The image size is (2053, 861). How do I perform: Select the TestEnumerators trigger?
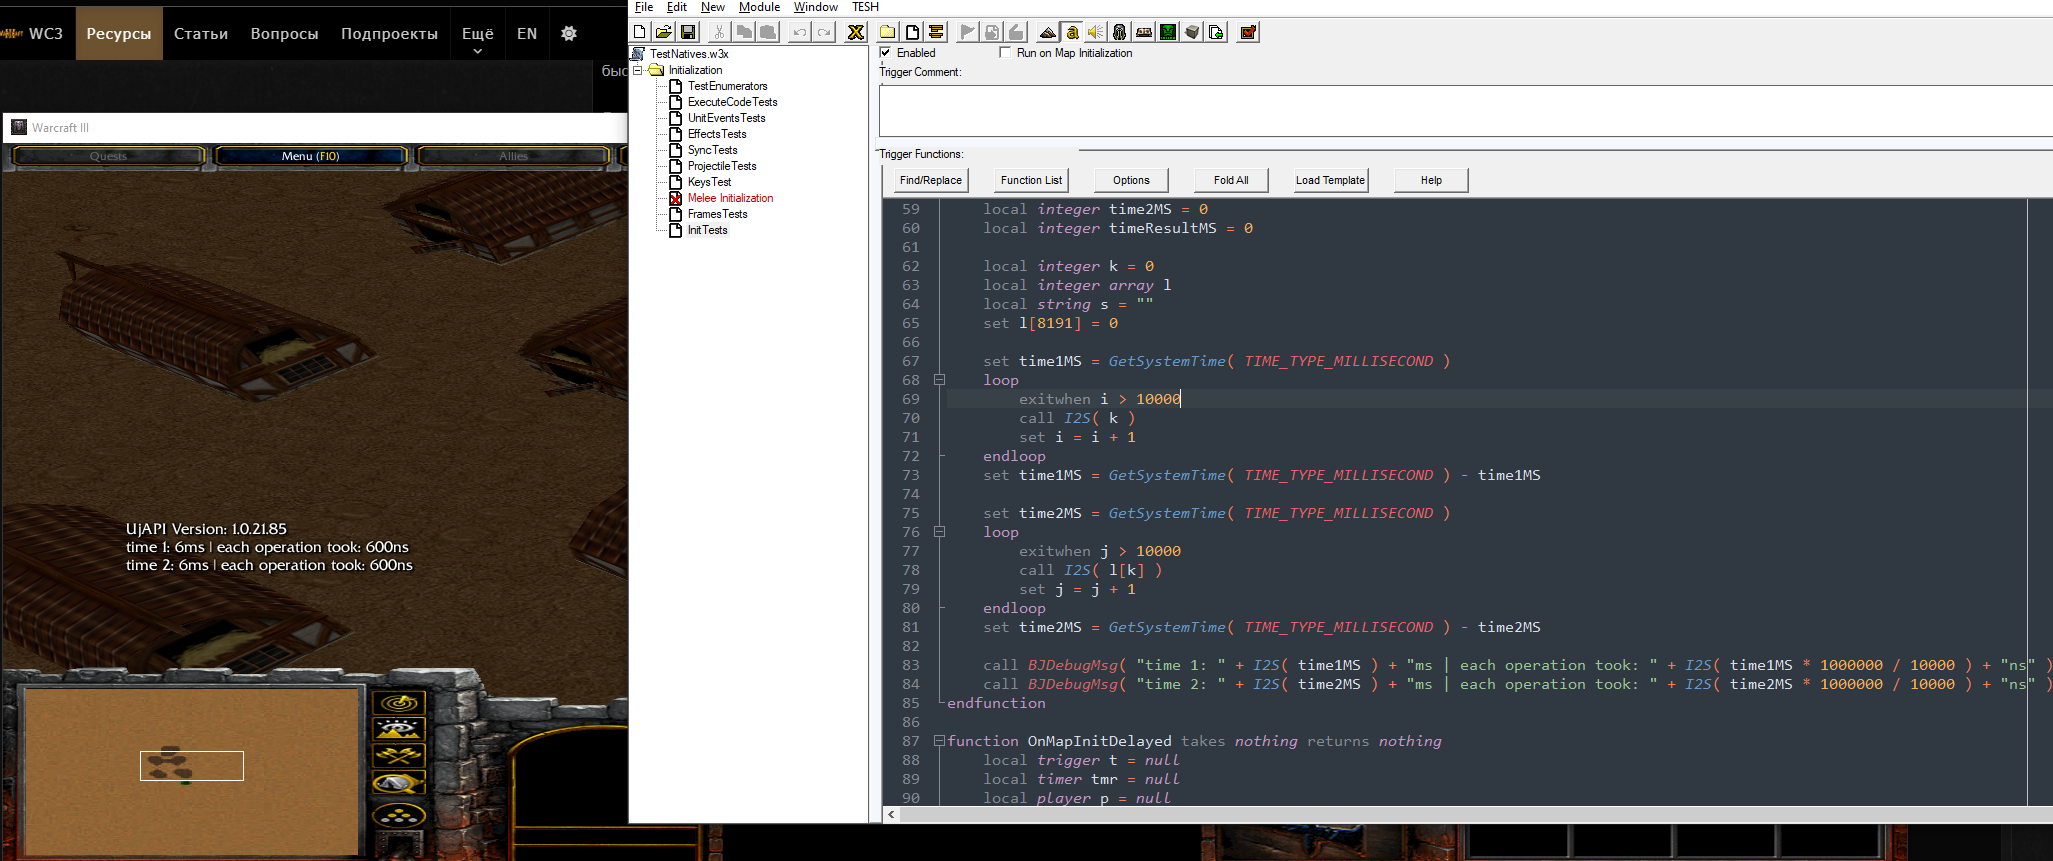(727, 86)
